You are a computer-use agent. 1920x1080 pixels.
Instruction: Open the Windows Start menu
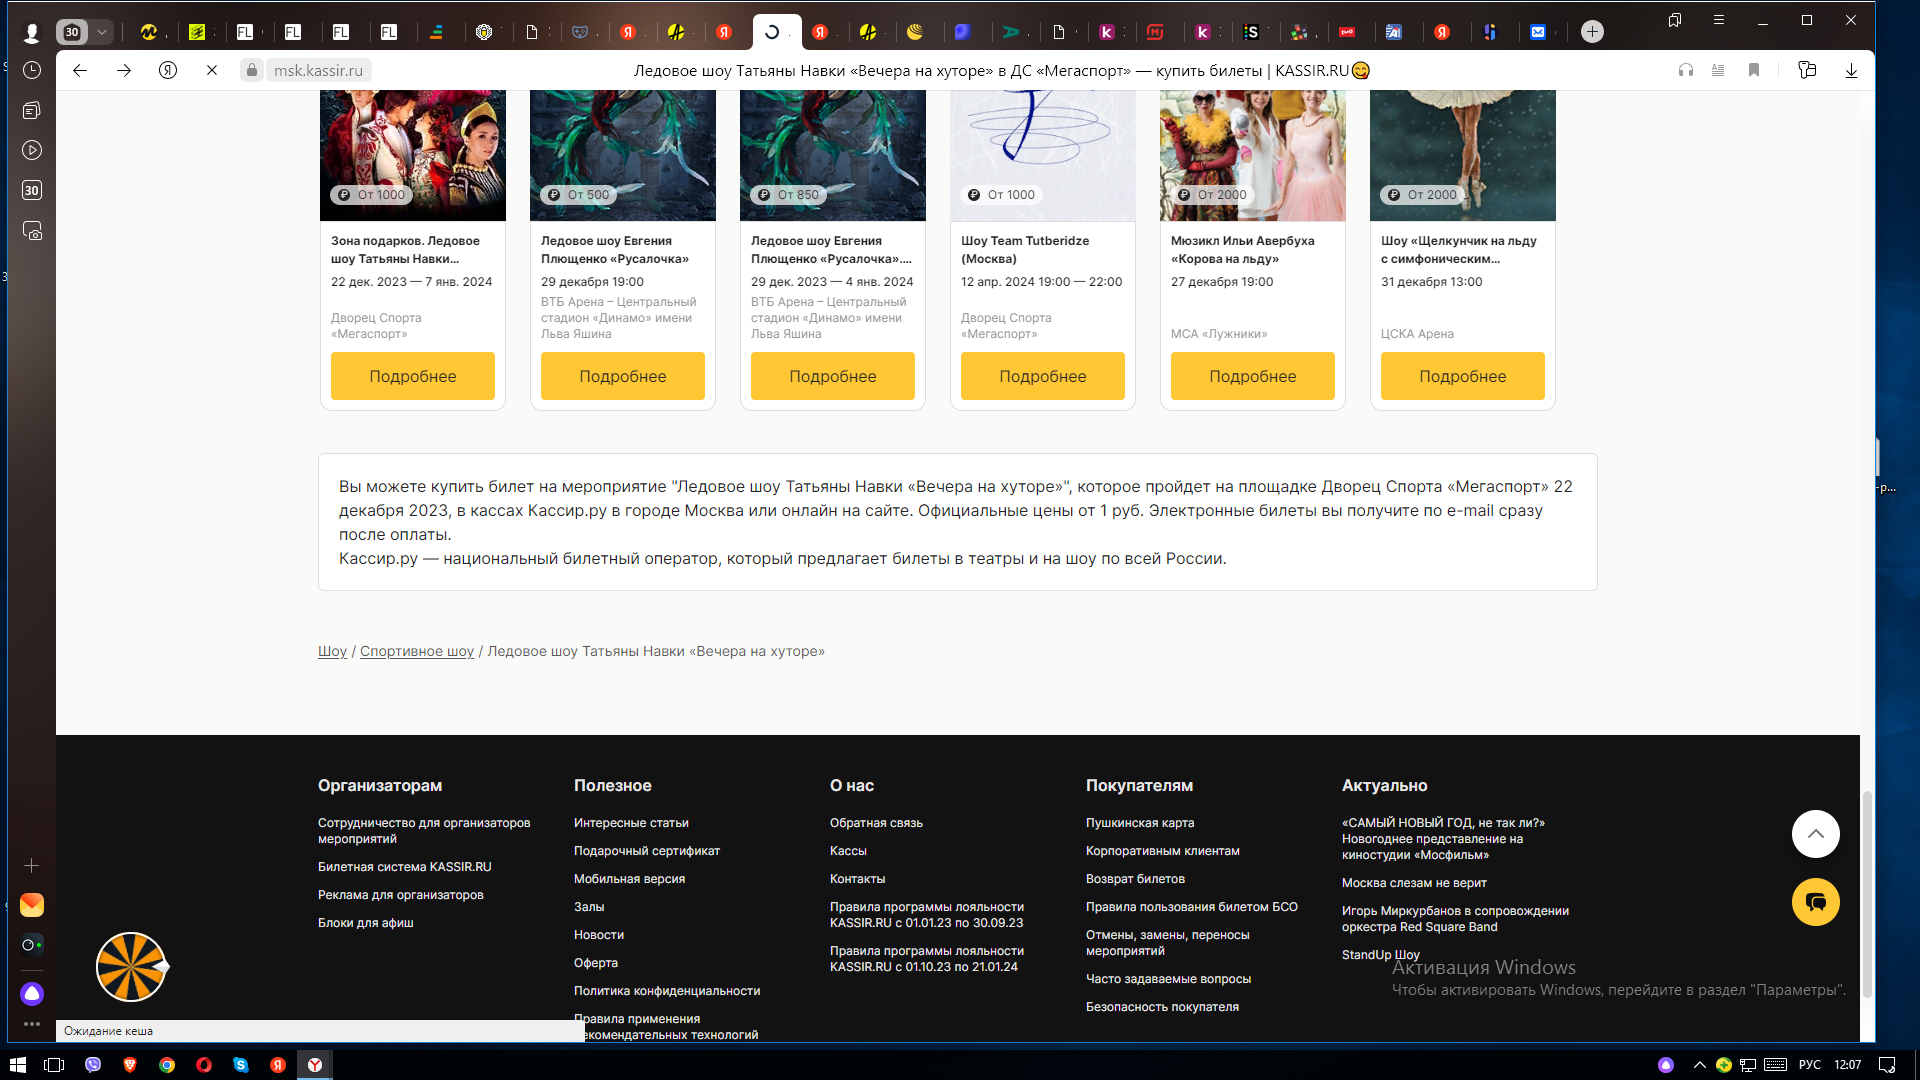tap(17, 1065)
